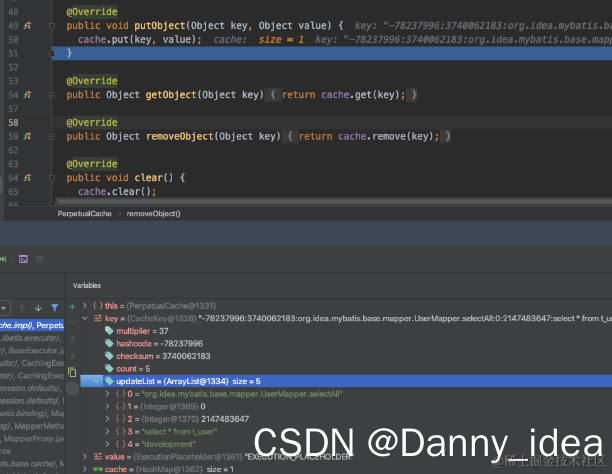Screen dimensions: 612x474
Task: Click the Trace Current Stream Chain icon
Action: (x=39, y=259)
